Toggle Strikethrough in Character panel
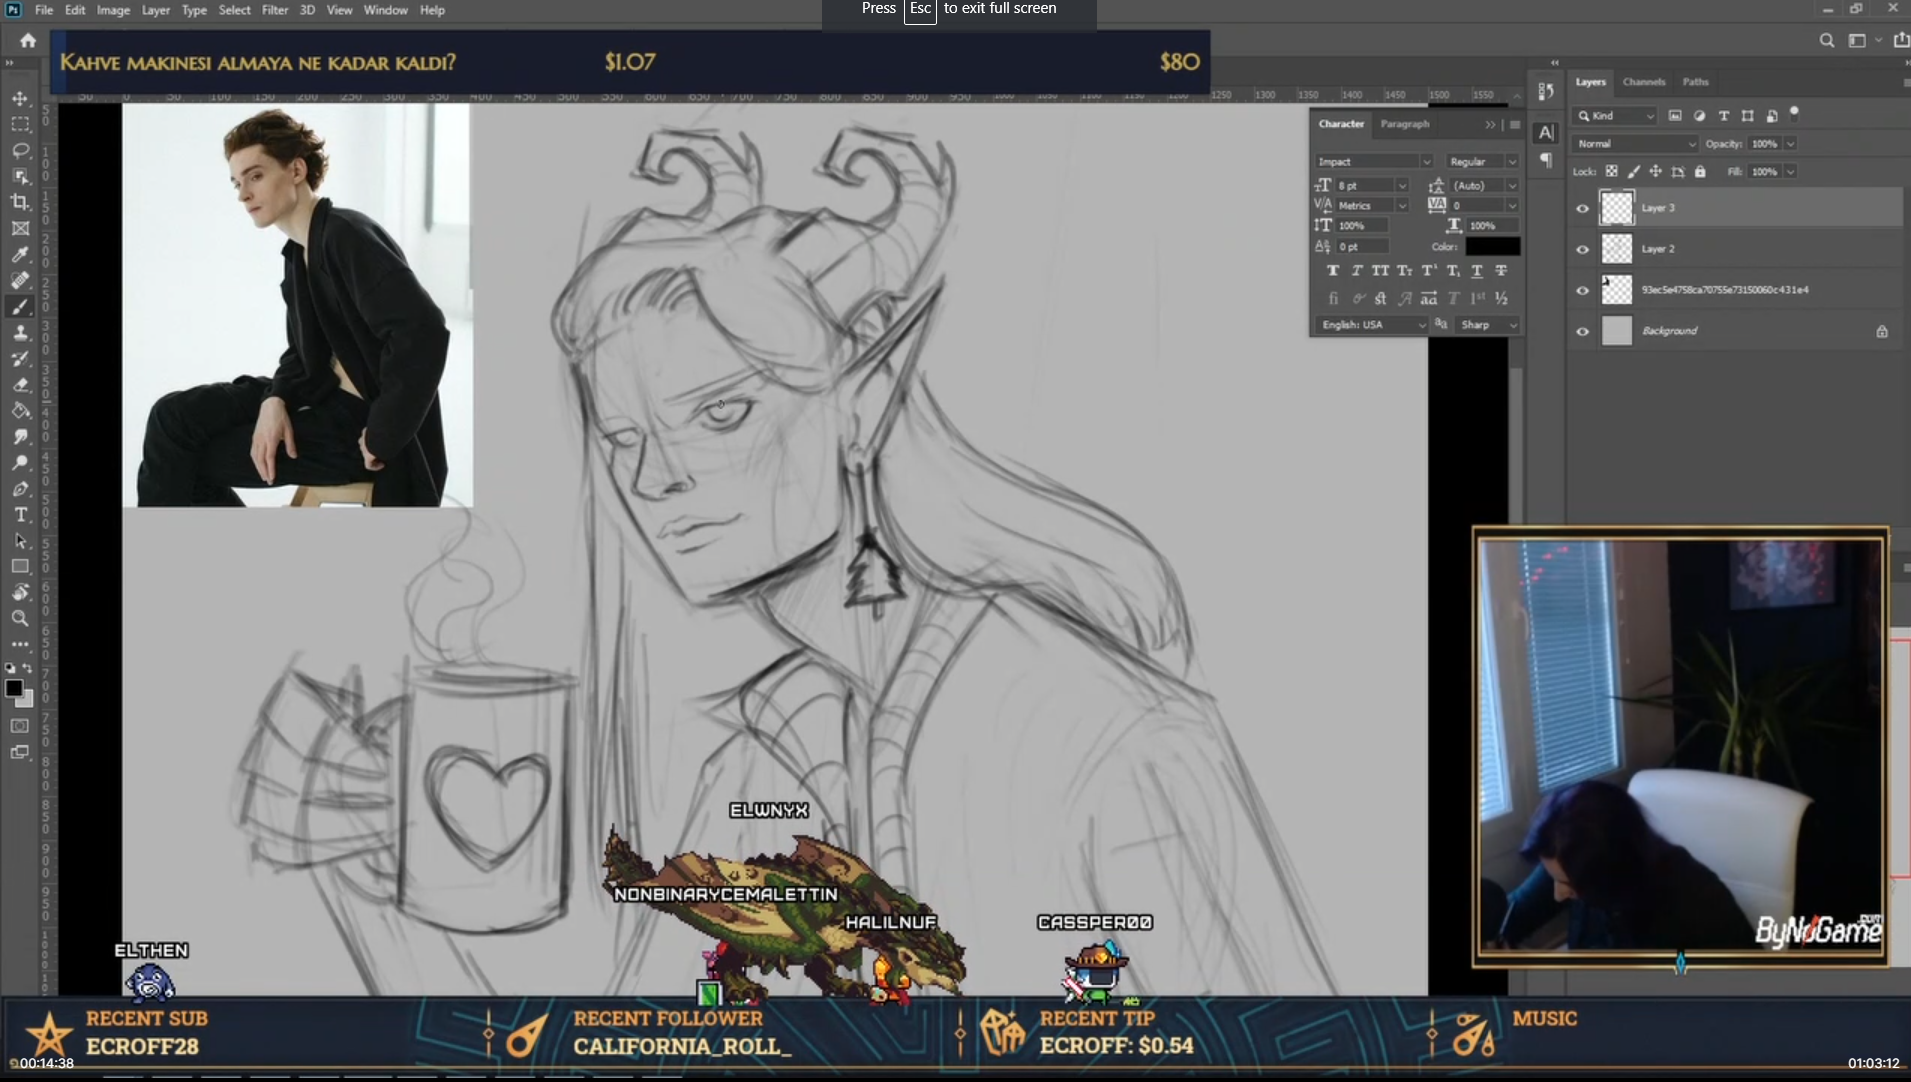 pos(1501,270)
